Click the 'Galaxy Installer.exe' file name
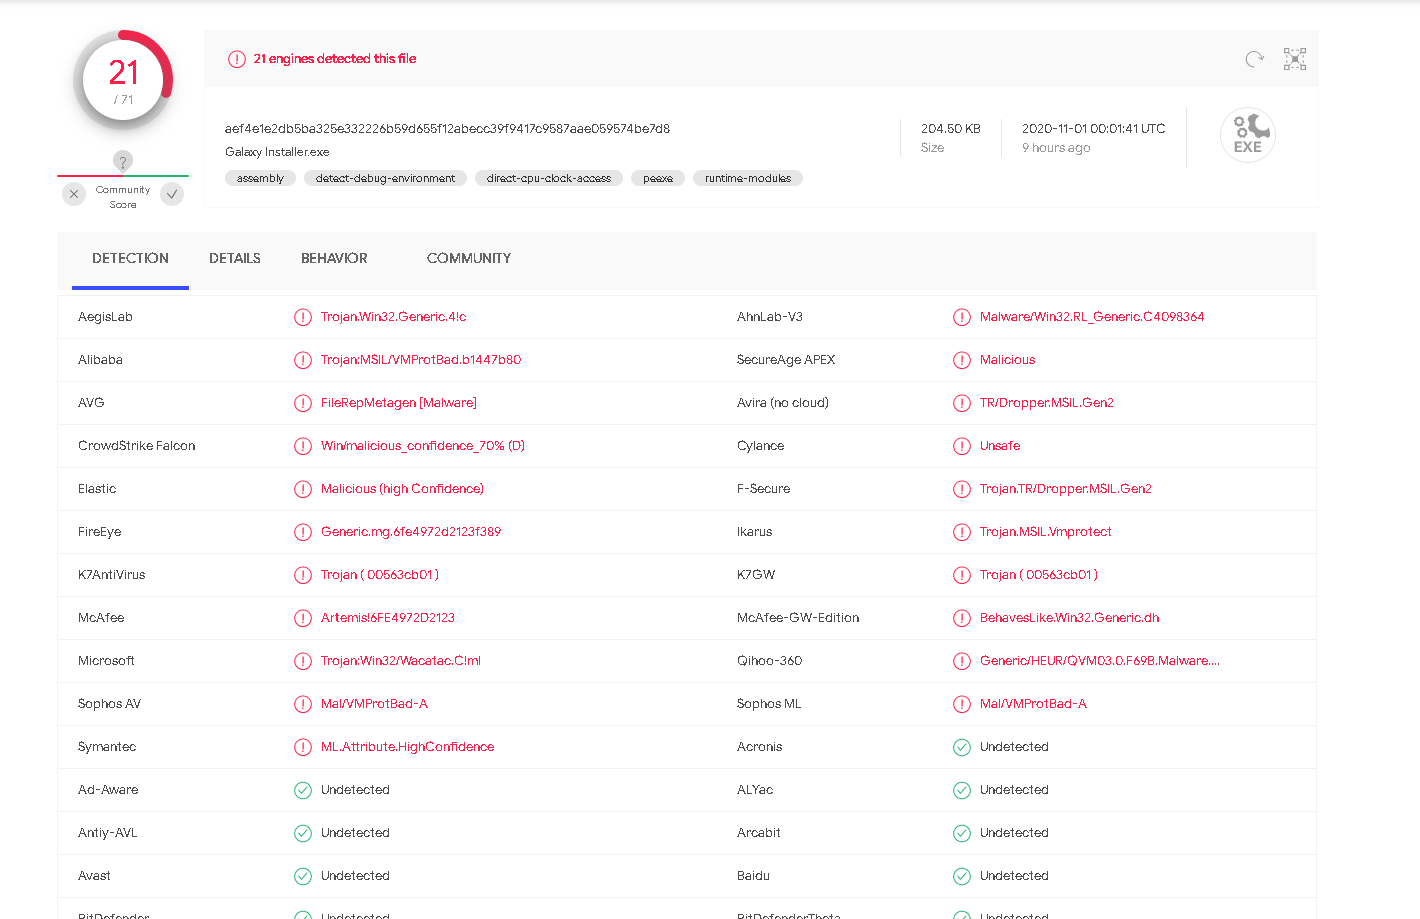Screen dimensions: 1420x919 [x=277, y=152]
